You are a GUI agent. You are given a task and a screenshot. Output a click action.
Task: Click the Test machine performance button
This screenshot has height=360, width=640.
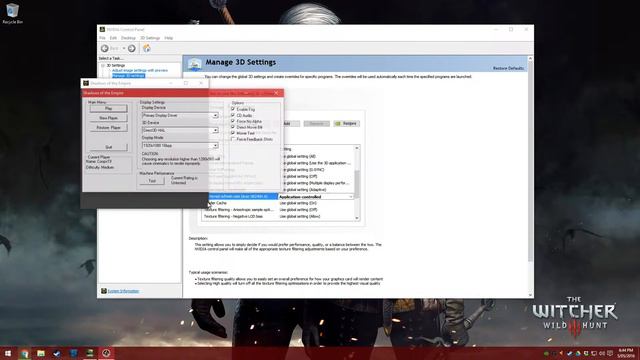(x=152, y=181)
